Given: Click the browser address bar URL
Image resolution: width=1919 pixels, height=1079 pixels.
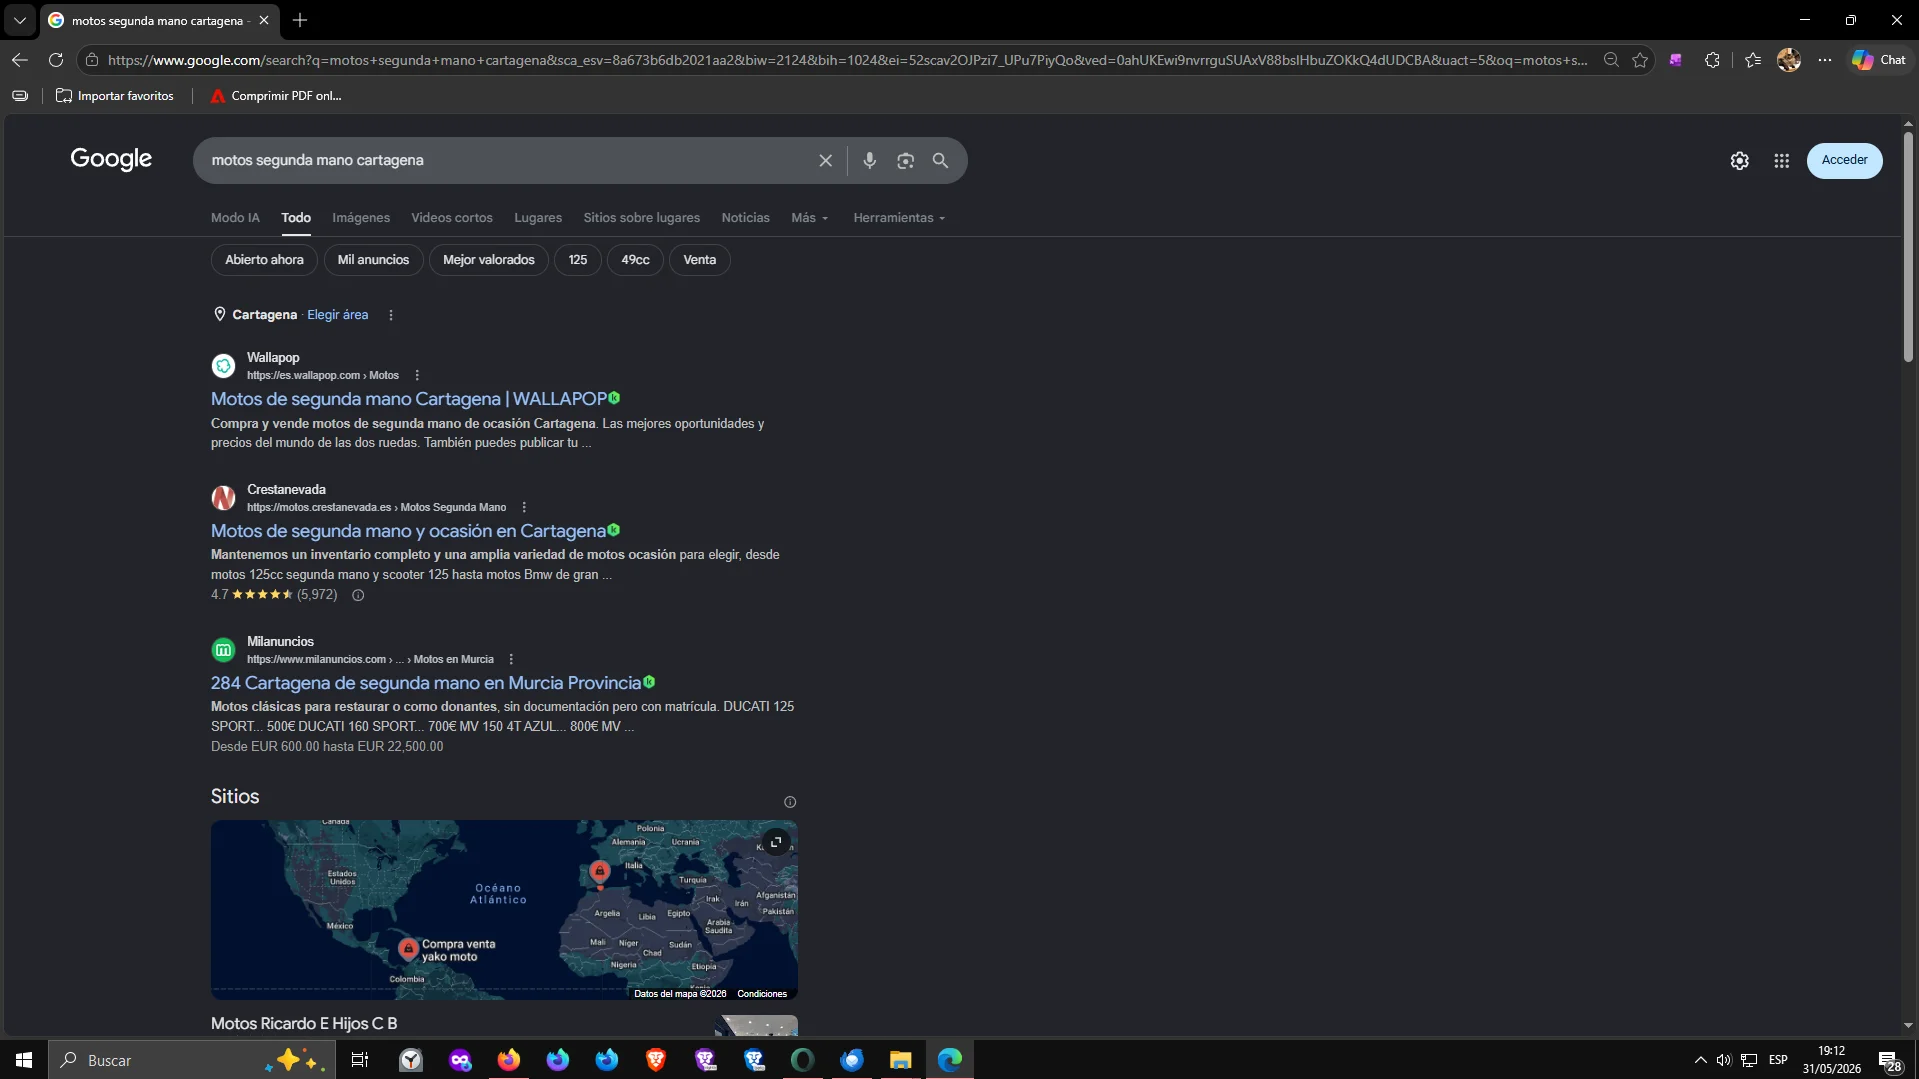Looking at the screenshot, I should coord(848,60).
